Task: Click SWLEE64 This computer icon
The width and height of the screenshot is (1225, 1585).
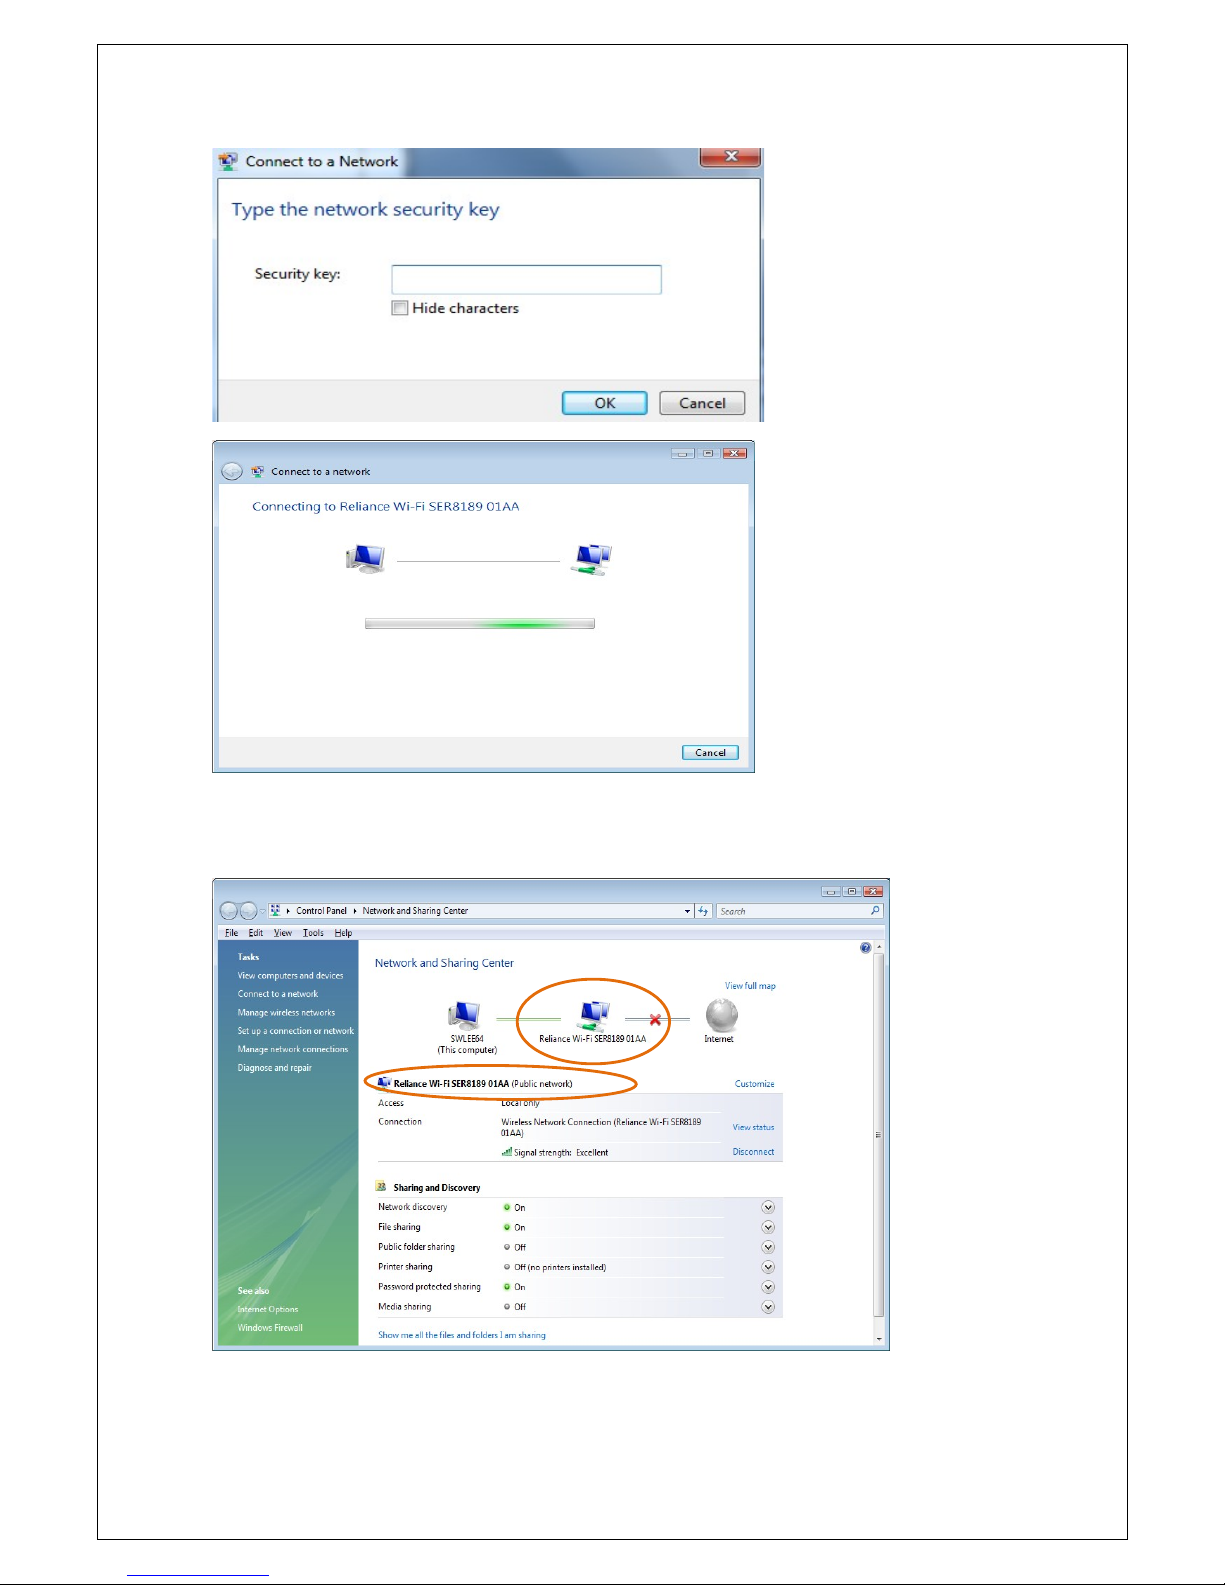Action: point(465,1015)
